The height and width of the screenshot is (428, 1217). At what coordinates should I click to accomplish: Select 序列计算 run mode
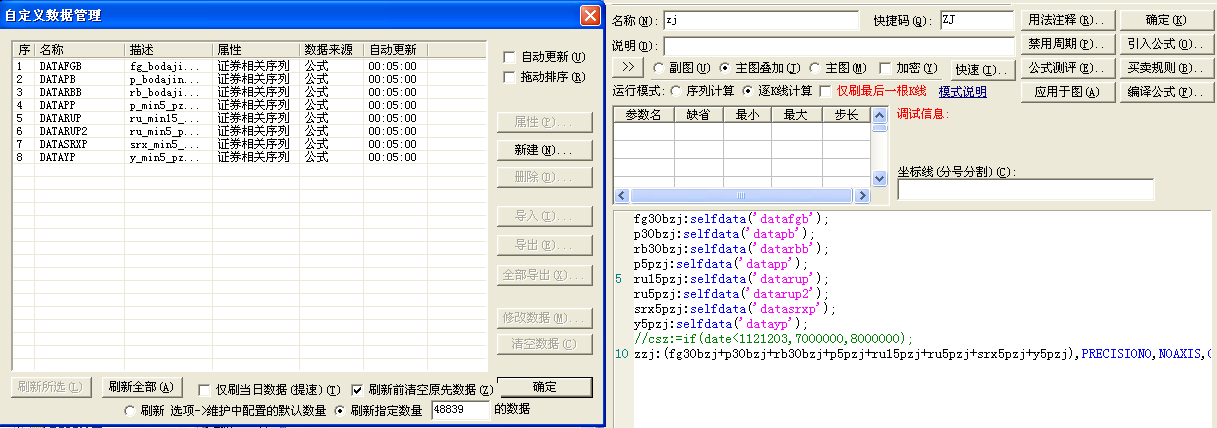coord(676,91)
